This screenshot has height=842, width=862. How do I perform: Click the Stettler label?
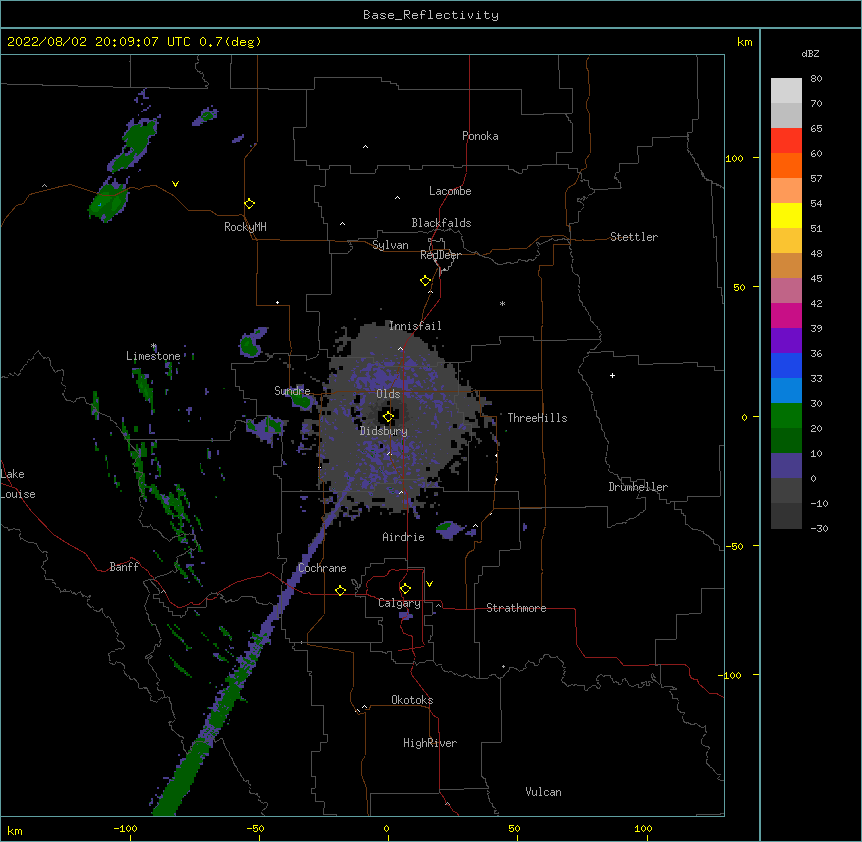pos(634,237)
